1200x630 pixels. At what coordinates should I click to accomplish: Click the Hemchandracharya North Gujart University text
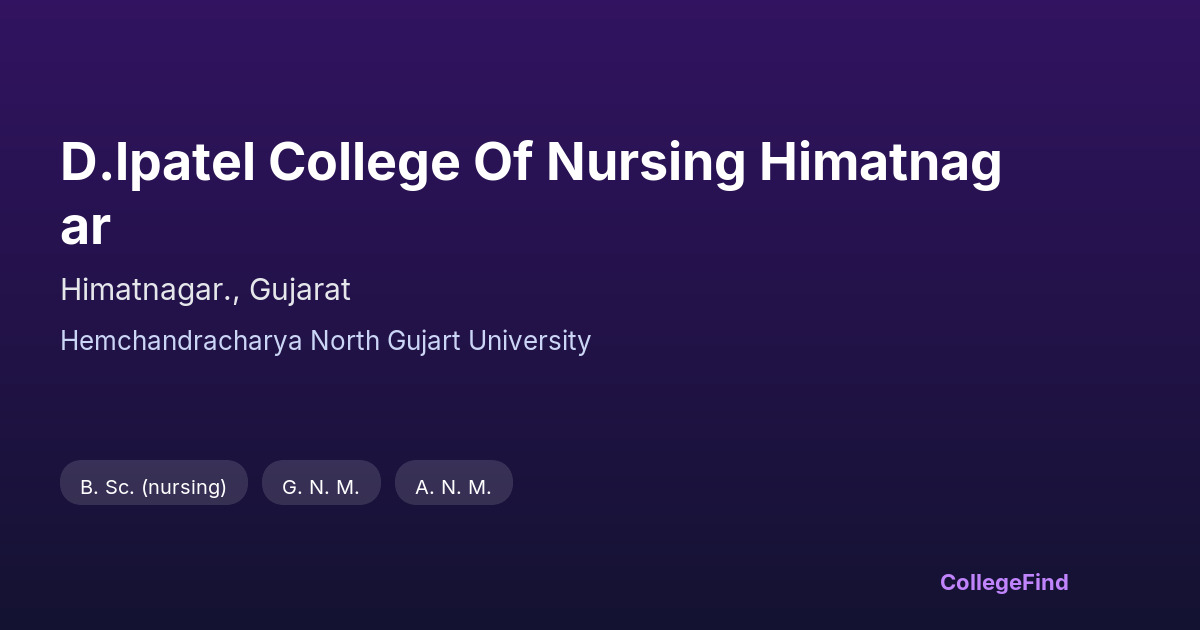pyautogui.click(x=325, y=341)
